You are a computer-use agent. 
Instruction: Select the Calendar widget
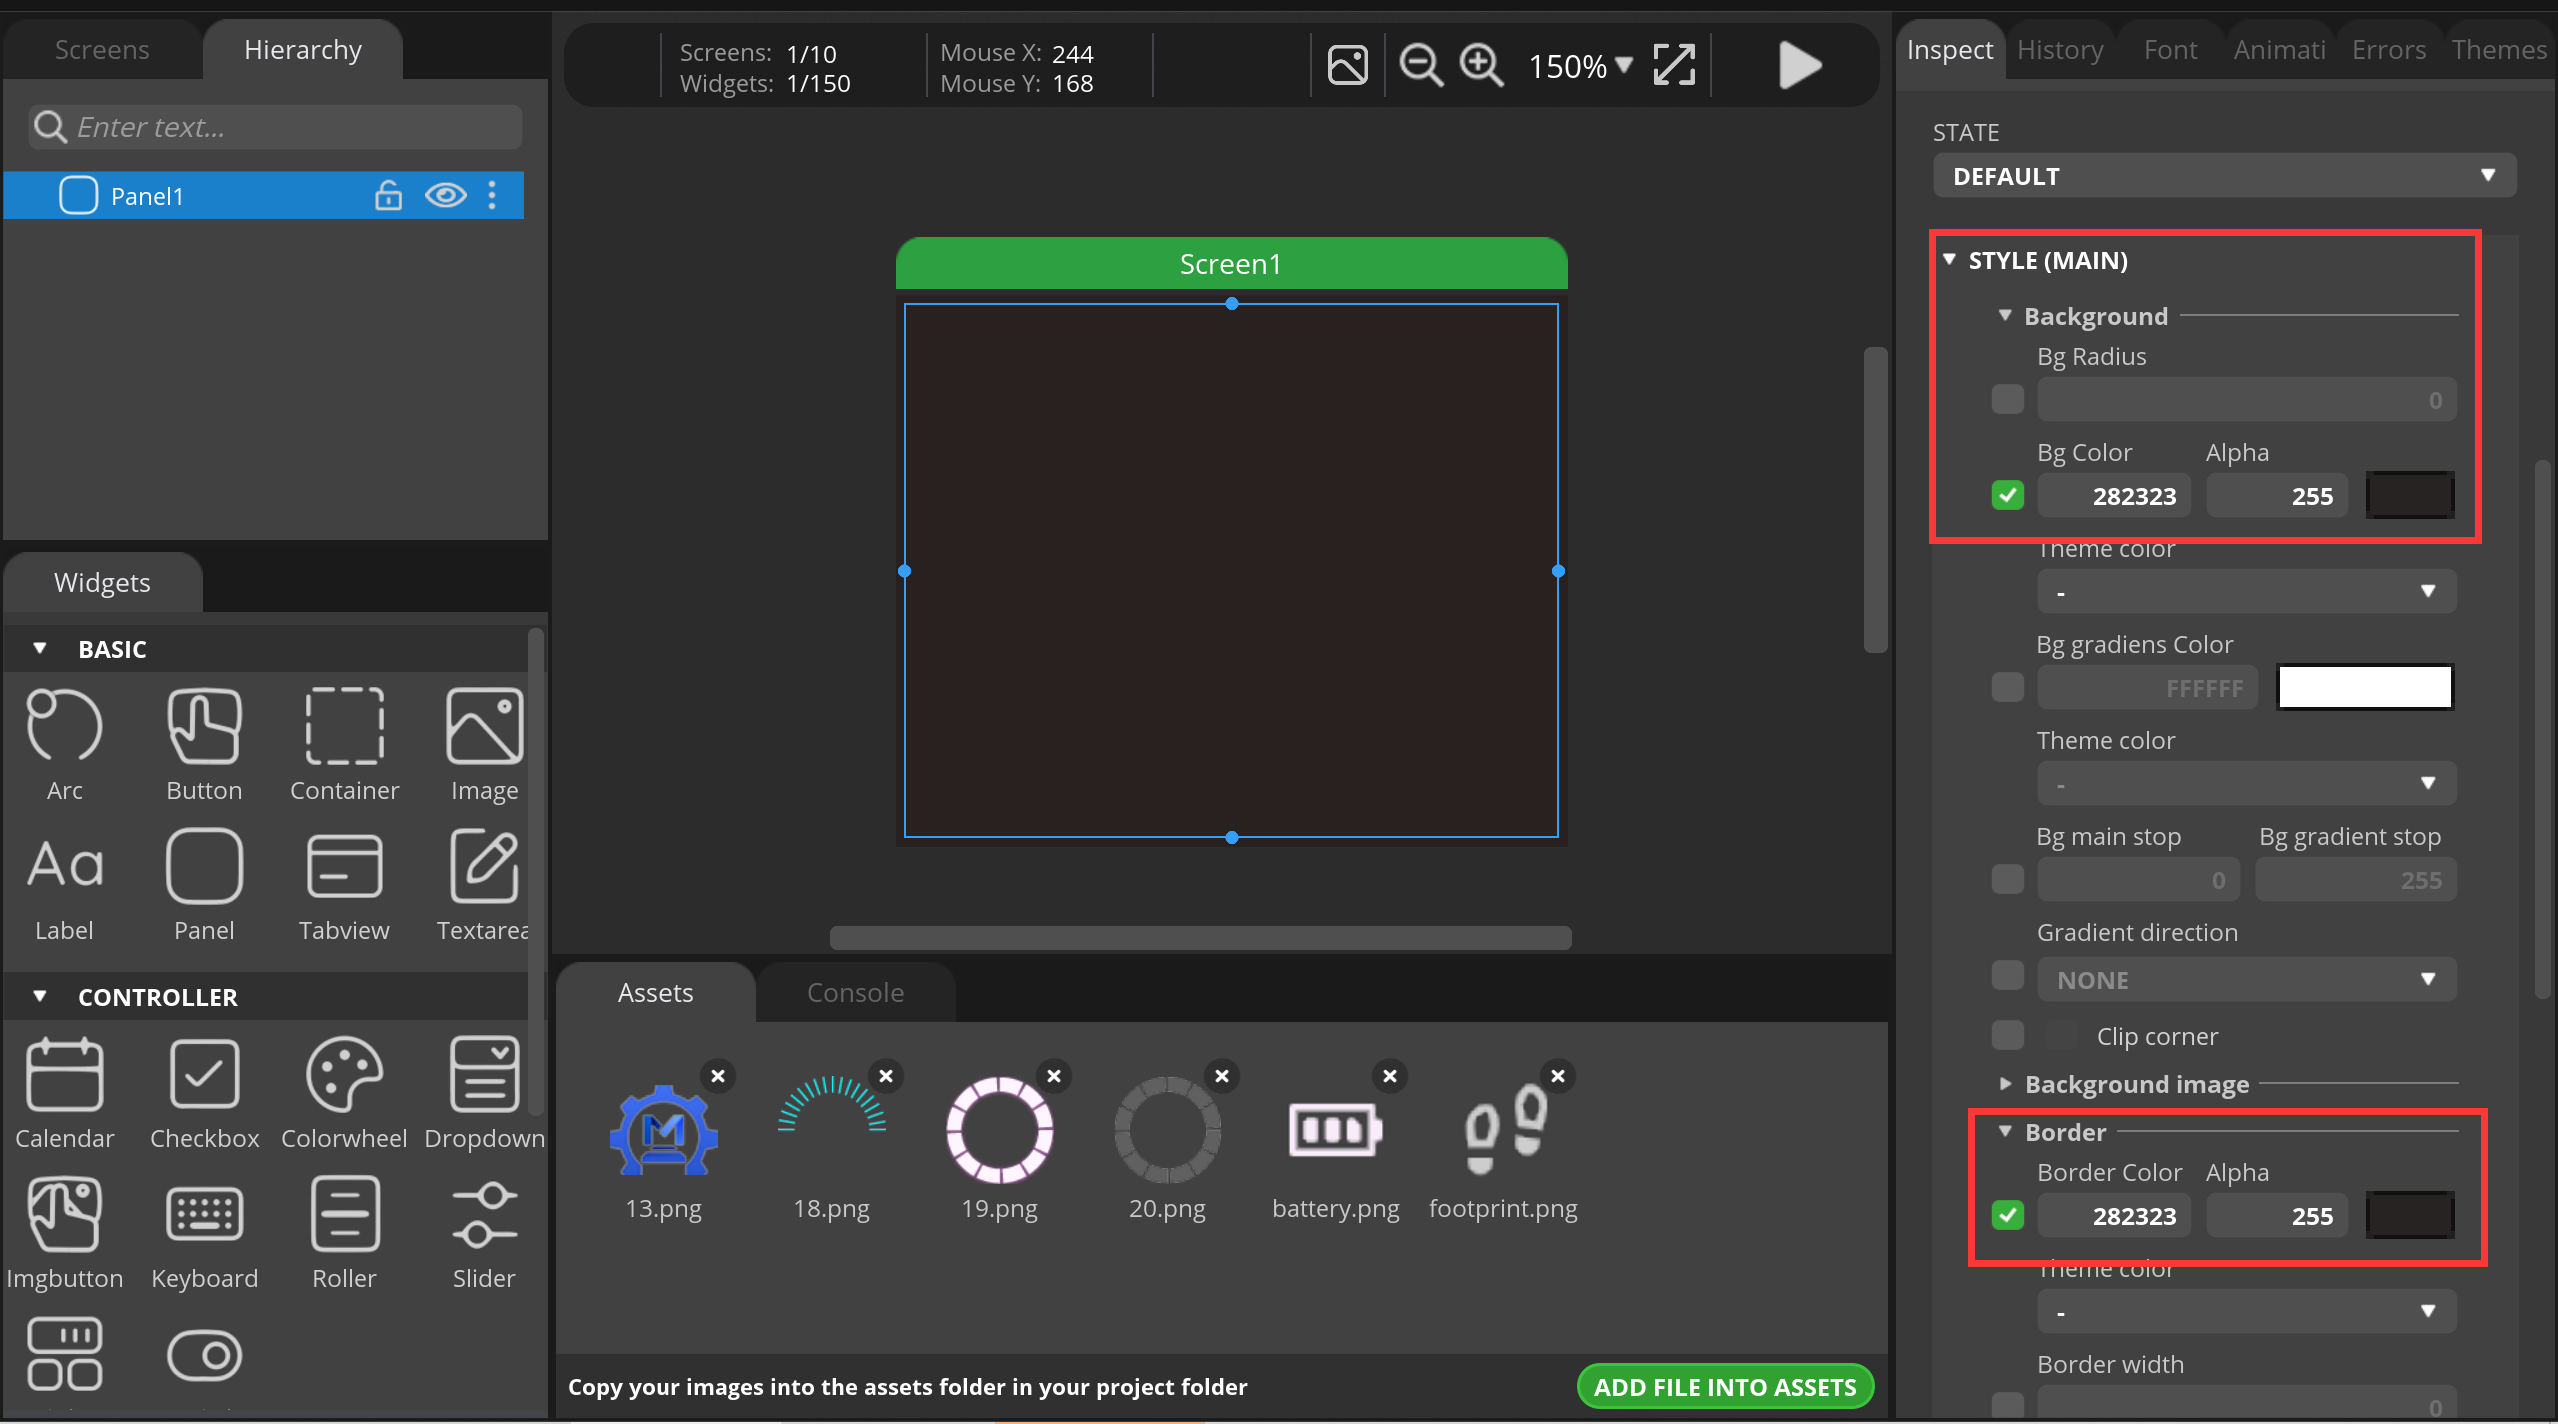pyautogui.click(x=64, y=1092)
